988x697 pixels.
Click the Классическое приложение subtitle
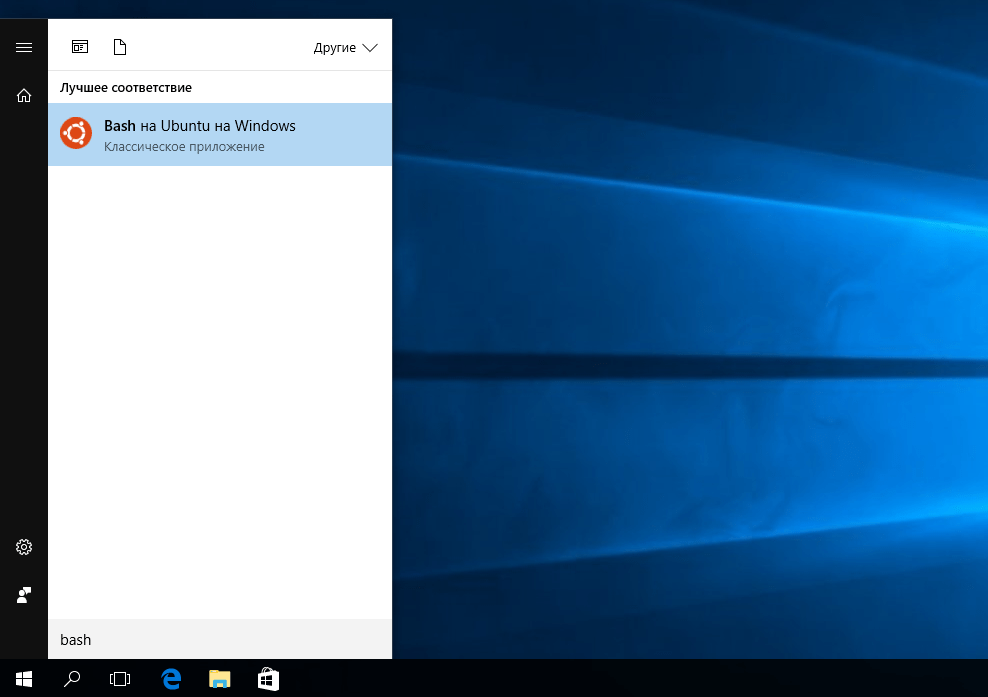[184, 147]
